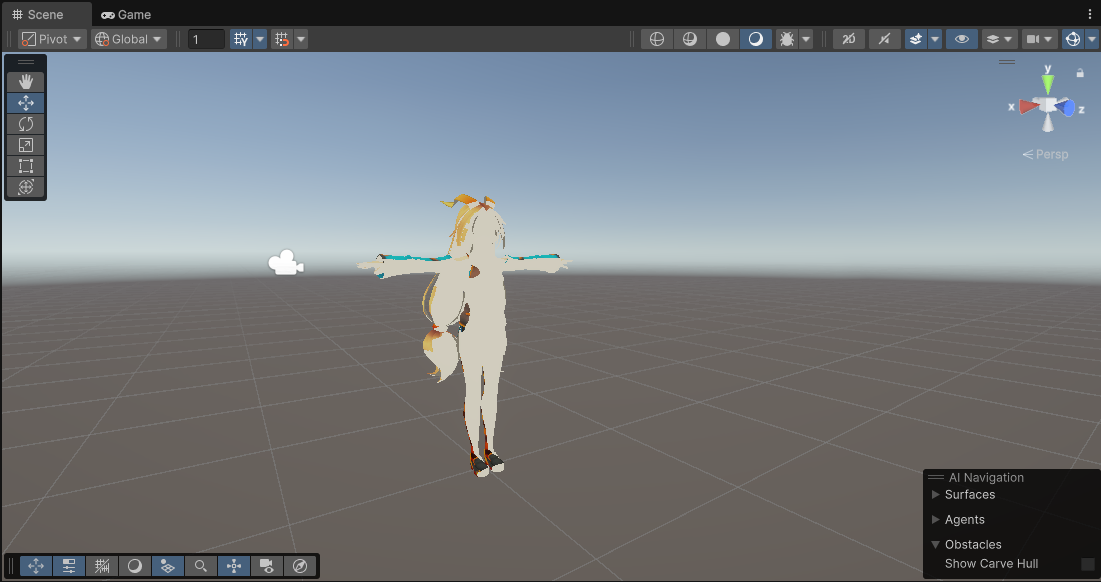Toggle Tools overlay in bottom overlay bar
Screen dimensions: 1101x582
click(36, 566)
